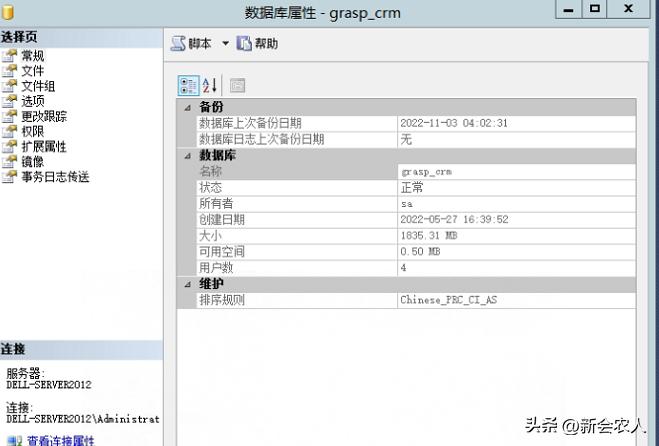Image resolution: width=659 pixels, height=446 pixels.
Task: Click the 所有者 value sa
Action: click(407, 204)
